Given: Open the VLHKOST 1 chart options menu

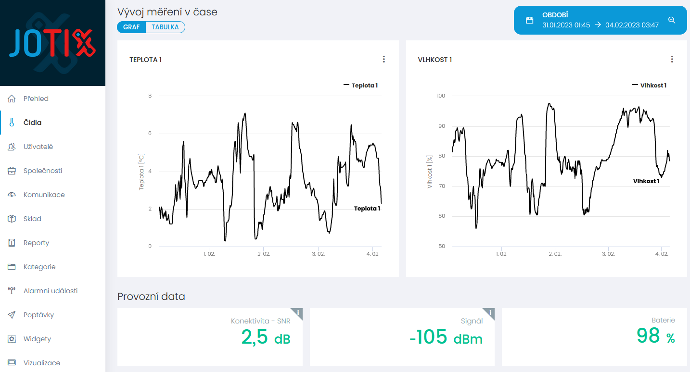Looking at the screenshot, I should click(672, 59).
